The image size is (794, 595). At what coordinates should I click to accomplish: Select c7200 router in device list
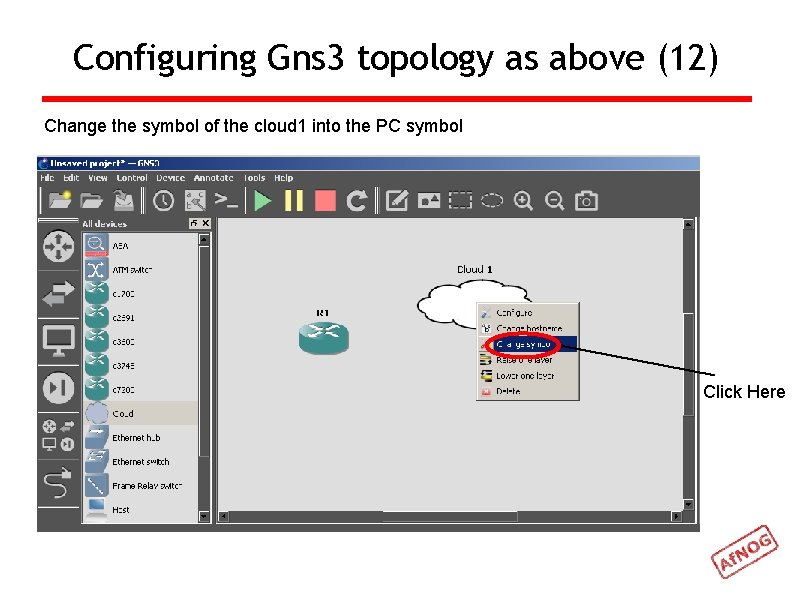coord(140,390)
